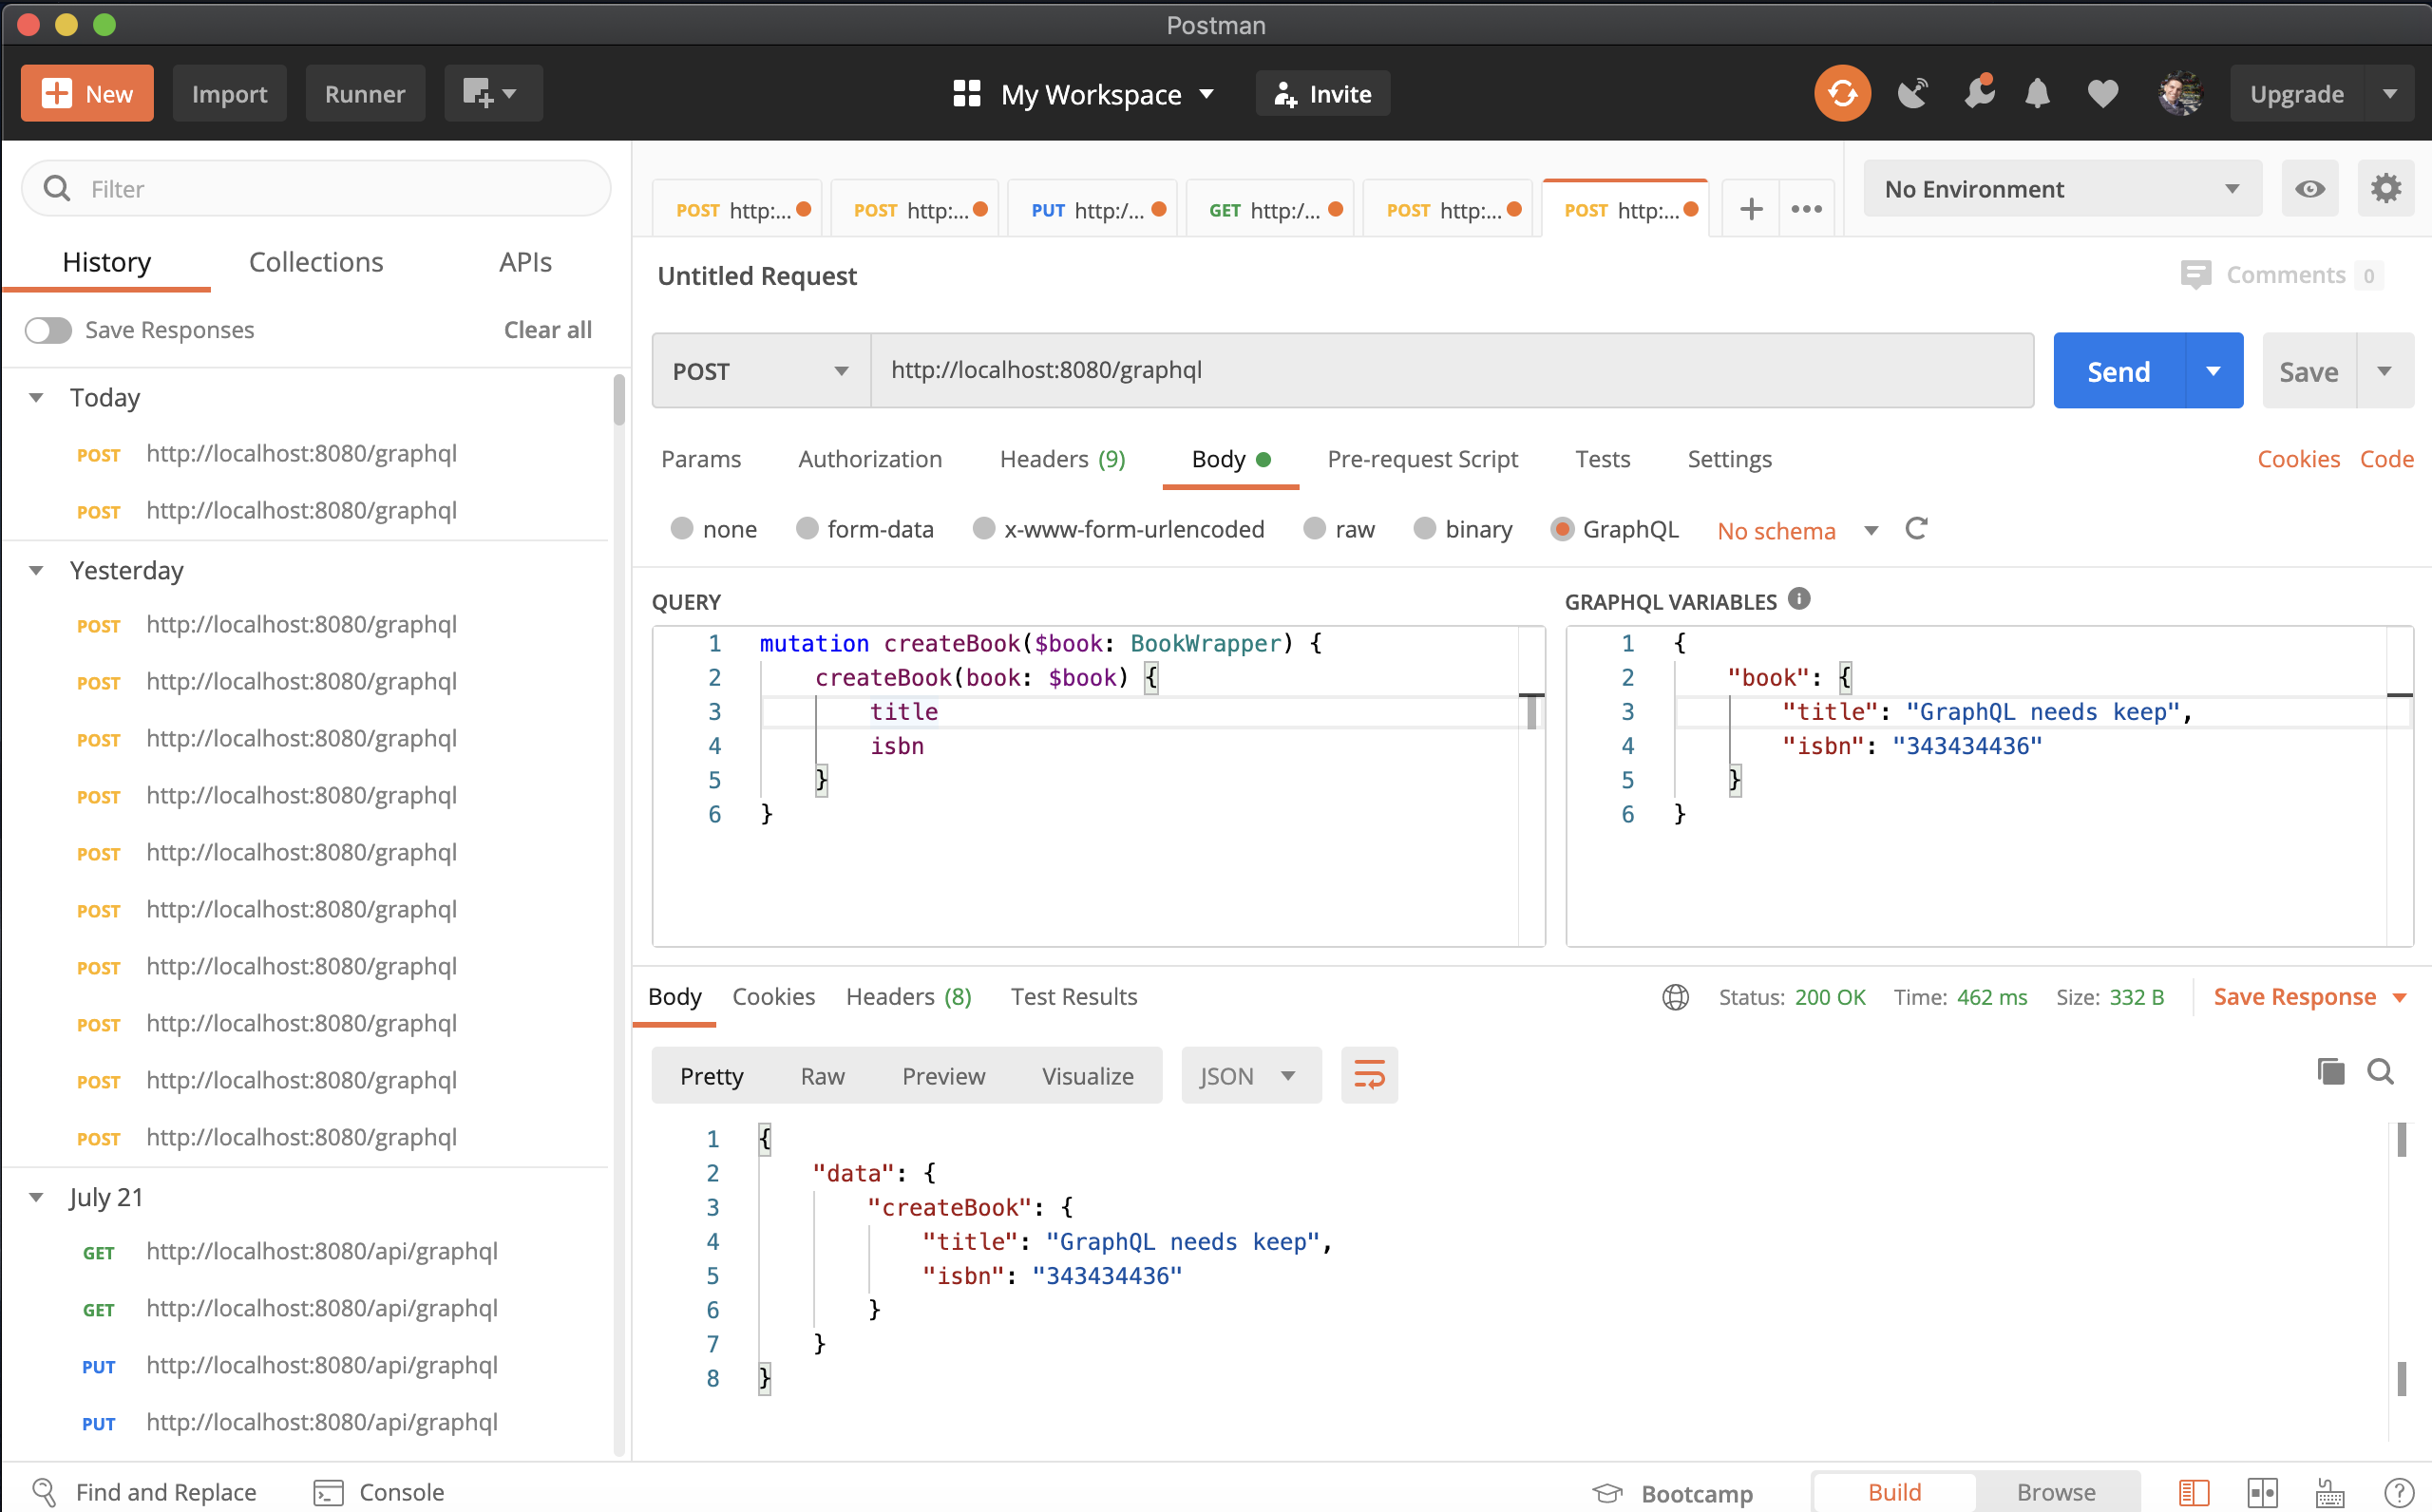Copy the response body to clipboard
The height and width of the screenshot is (1512, 2432).
(2330, 1072)
